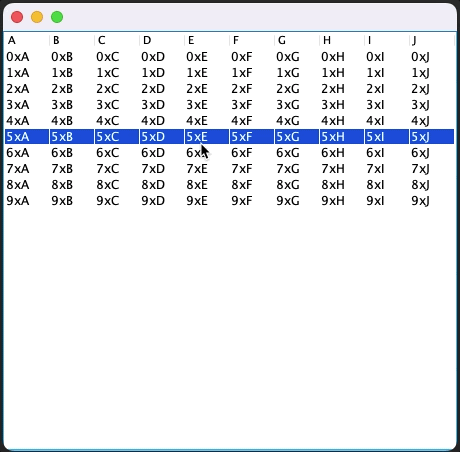Select cell 3xA
Viewport: 460px width, 452px height.
(x=27, y=105)
